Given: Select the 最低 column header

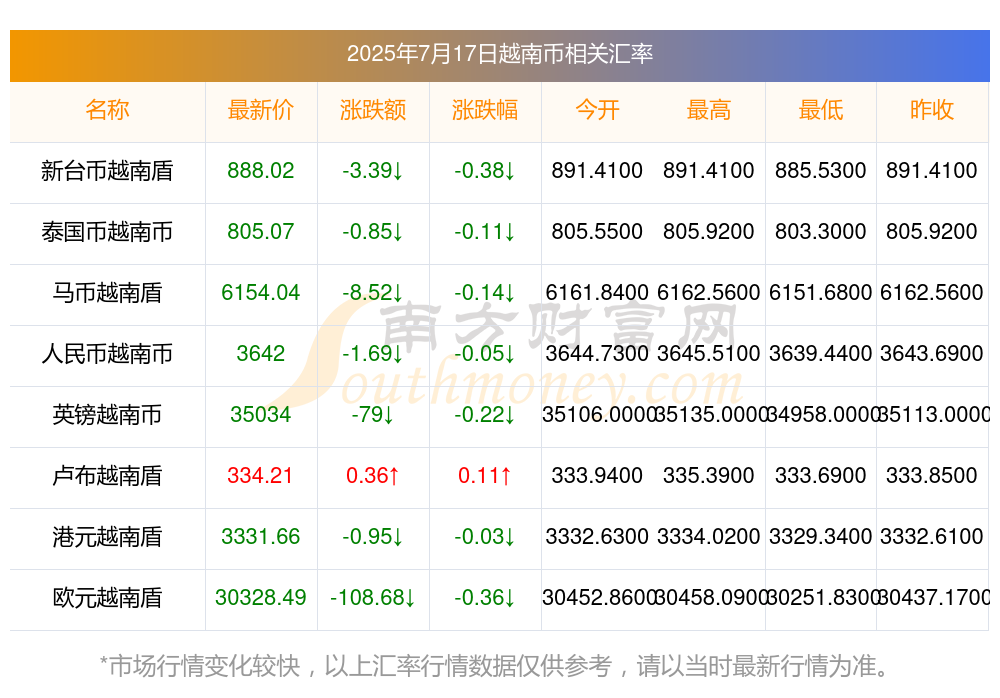Looking at the screenshot, I should click(x=821, y=110).
